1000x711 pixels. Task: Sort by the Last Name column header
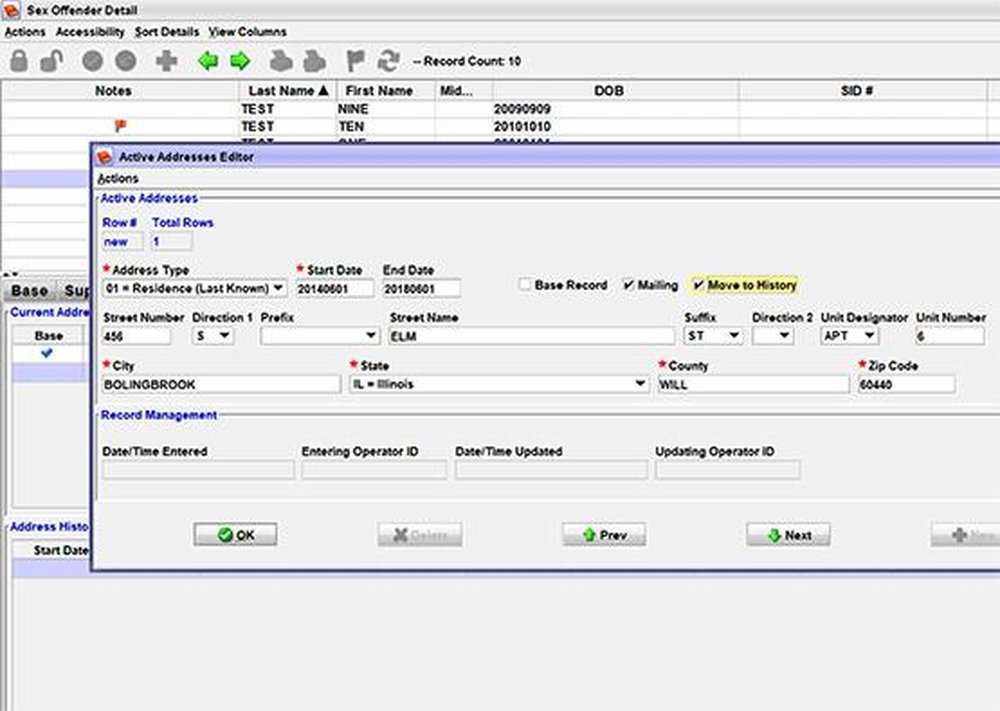(288, 90)
